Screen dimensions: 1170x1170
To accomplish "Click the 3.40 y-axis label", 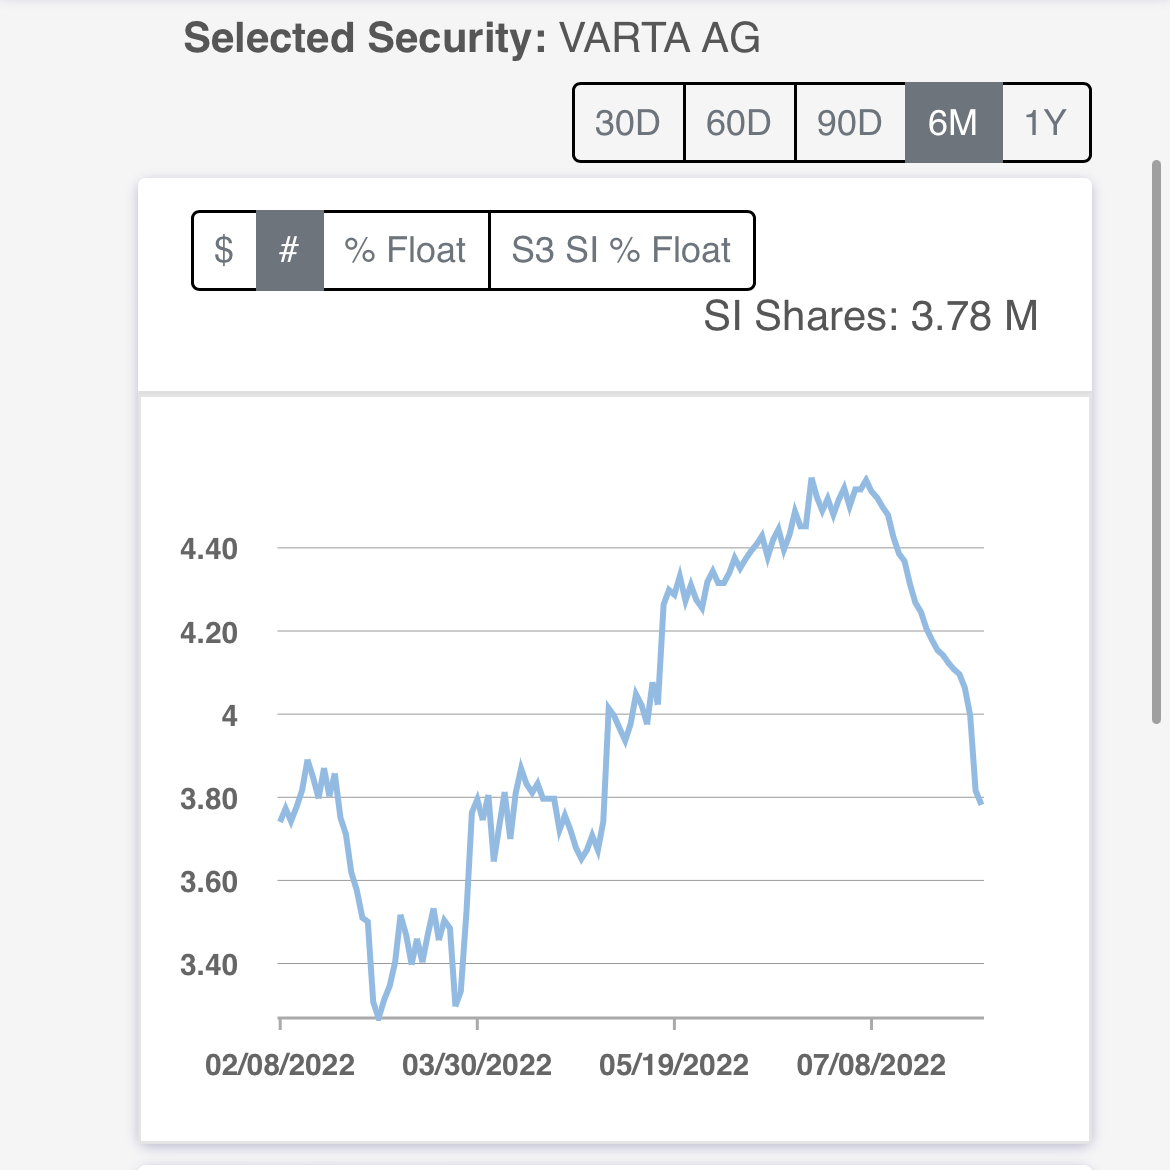I will pyautogui.click(x=209, y=965).
